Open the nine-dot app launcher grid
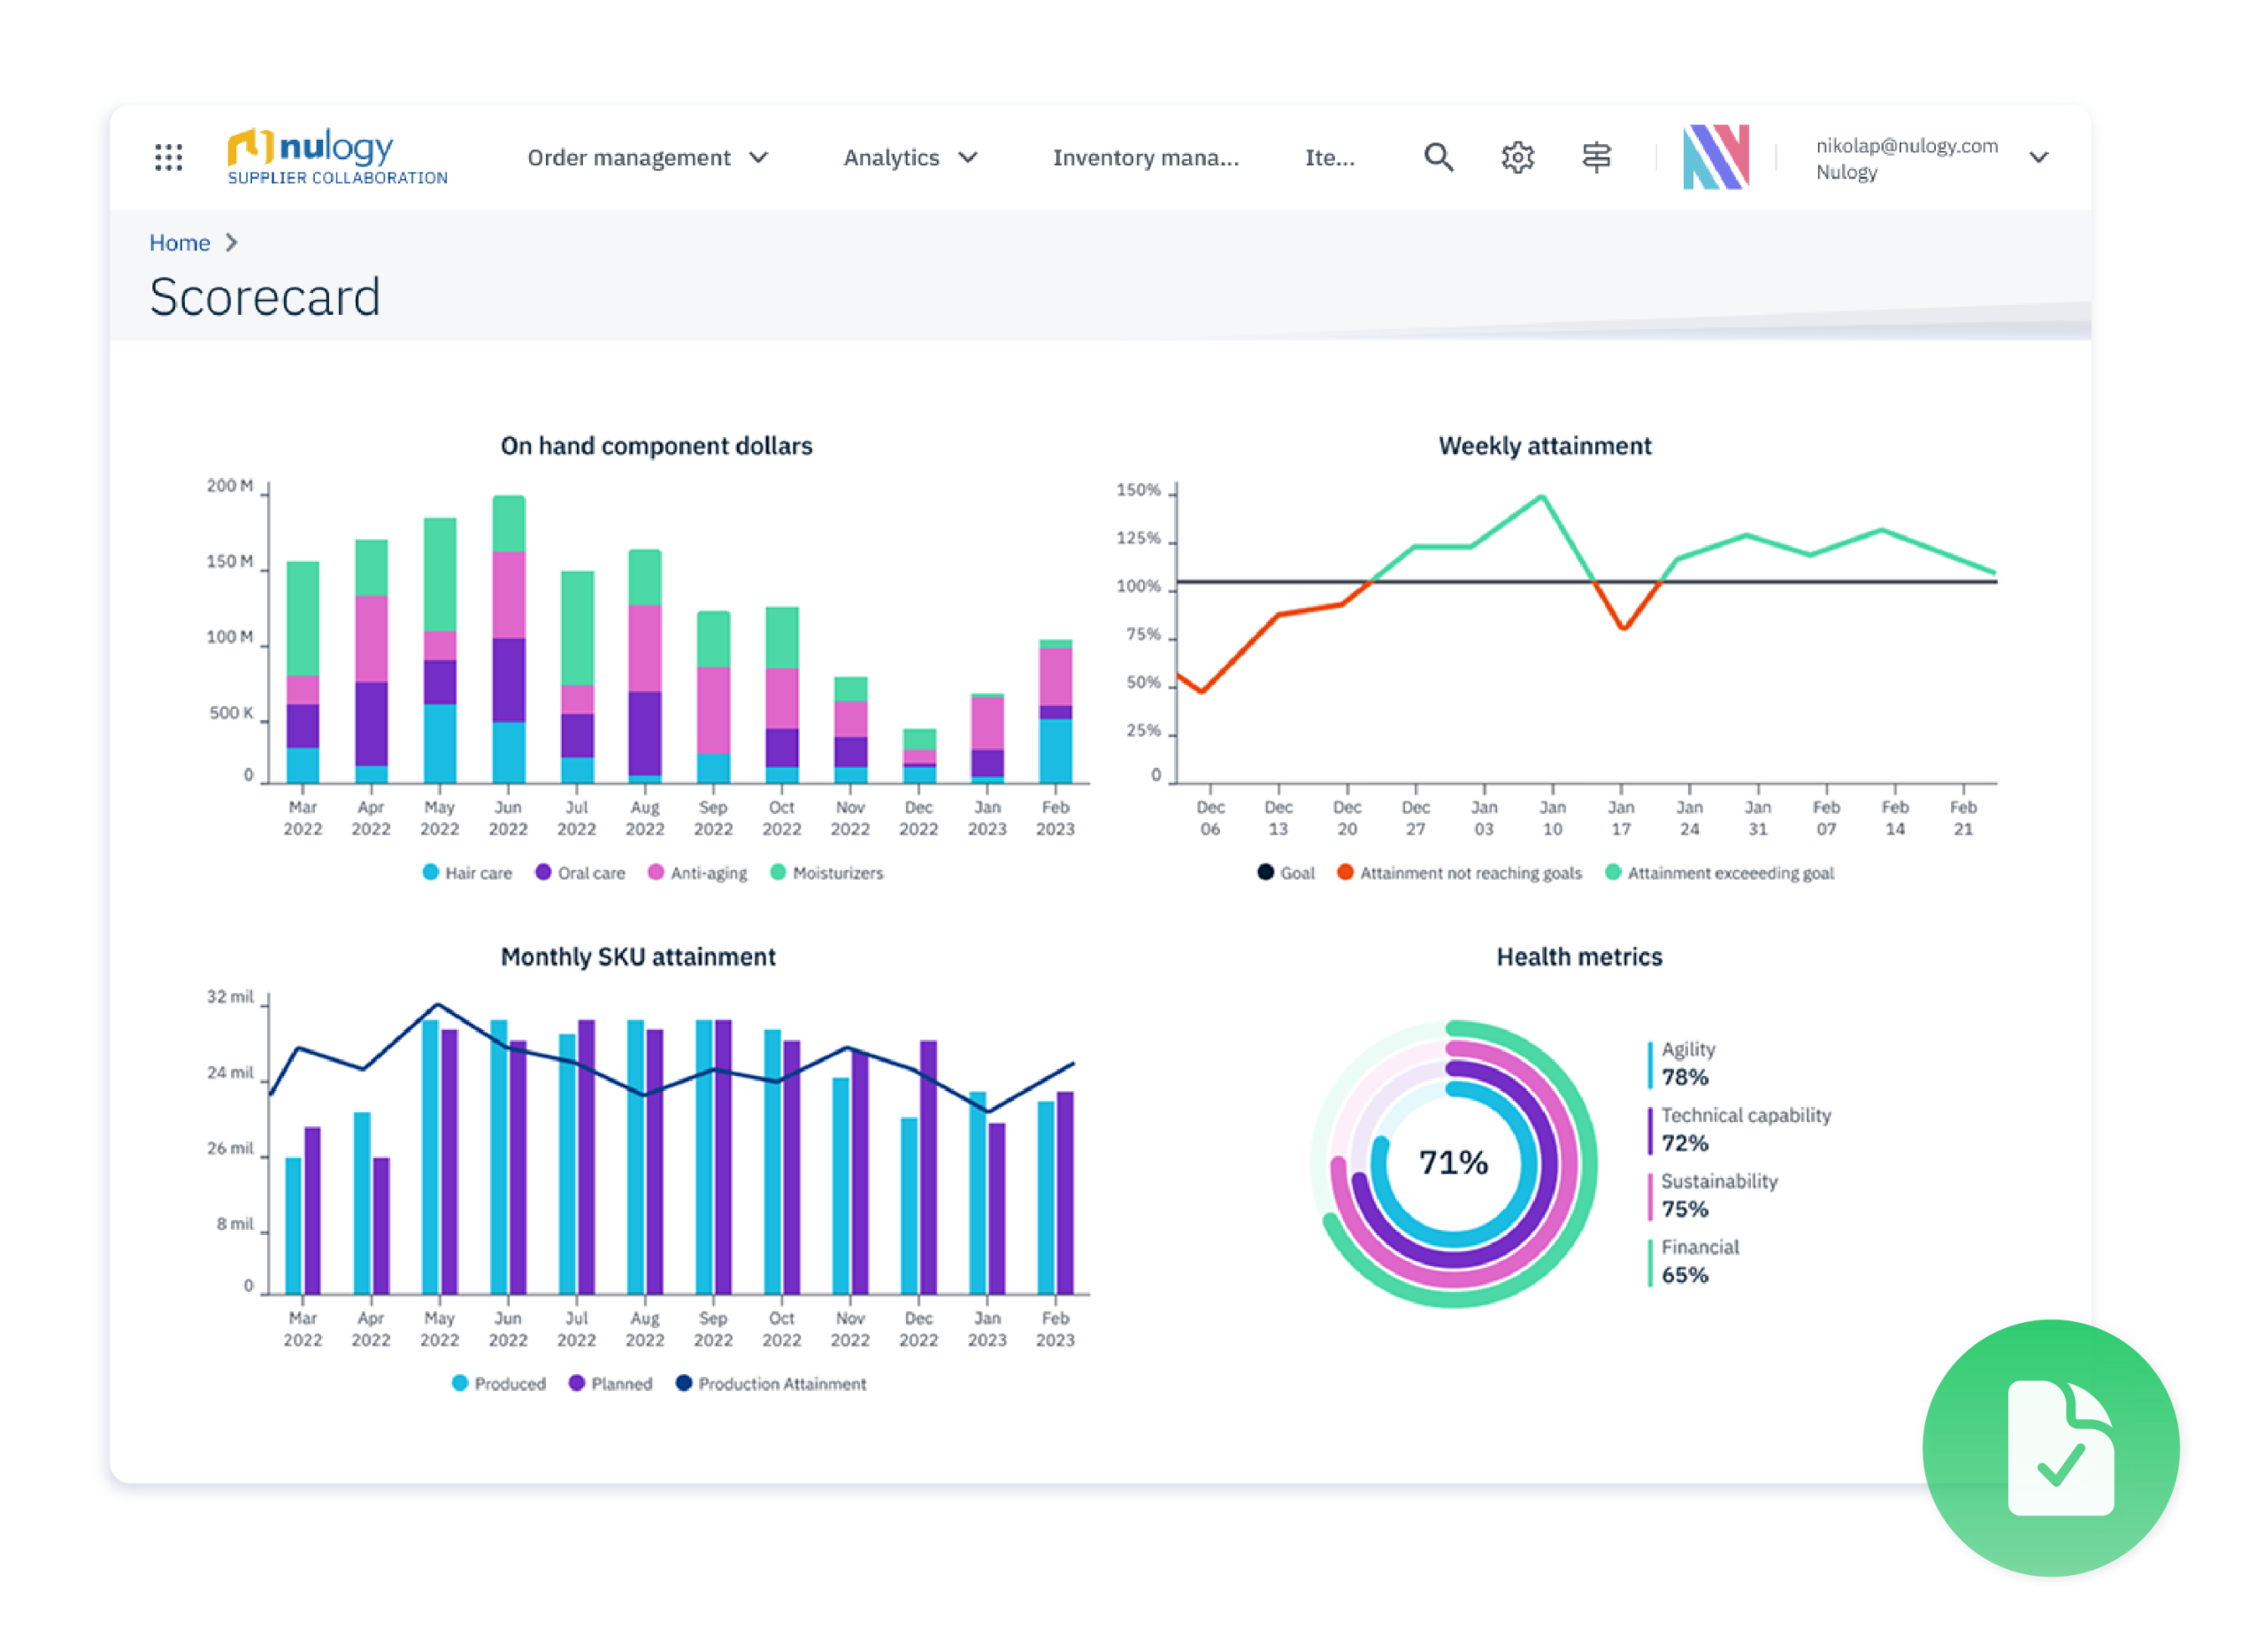This screenshot has height=1652, width=2265. pyautogui.click(x=168, y=157)
